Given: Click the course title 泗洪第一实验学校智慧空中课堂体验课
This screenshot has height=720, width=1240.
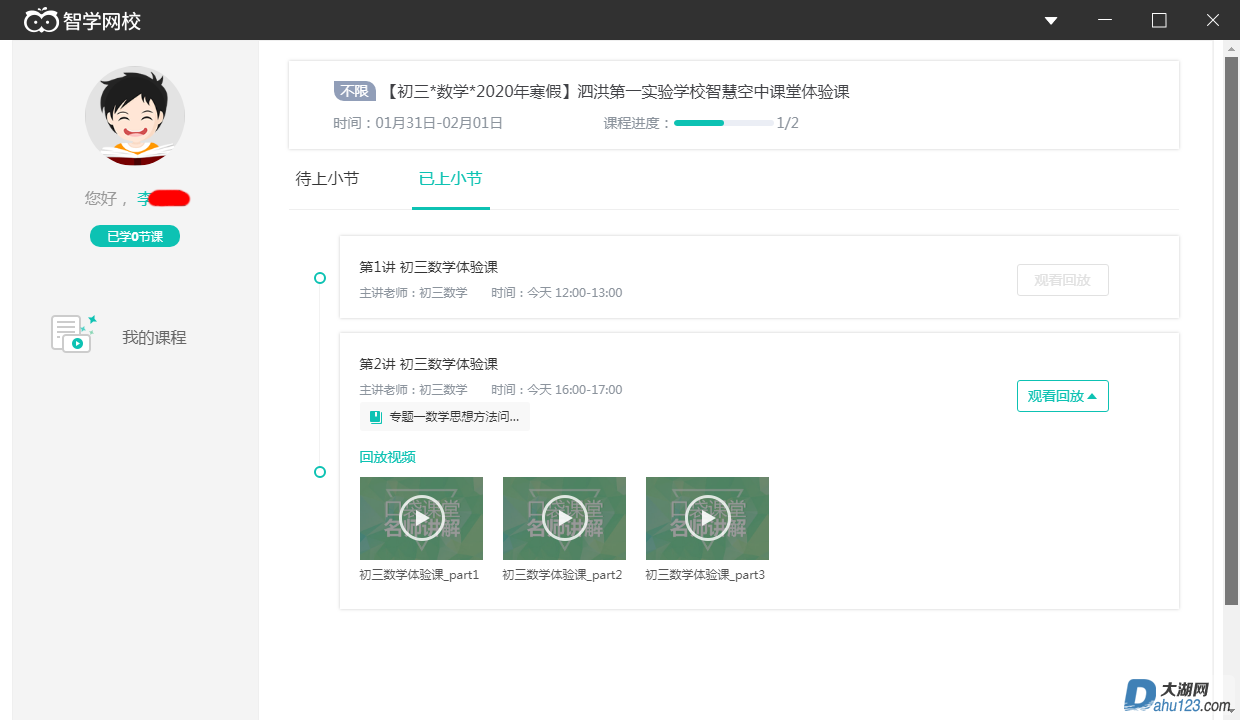Looking at the screenshot, I should pos(713,92).
